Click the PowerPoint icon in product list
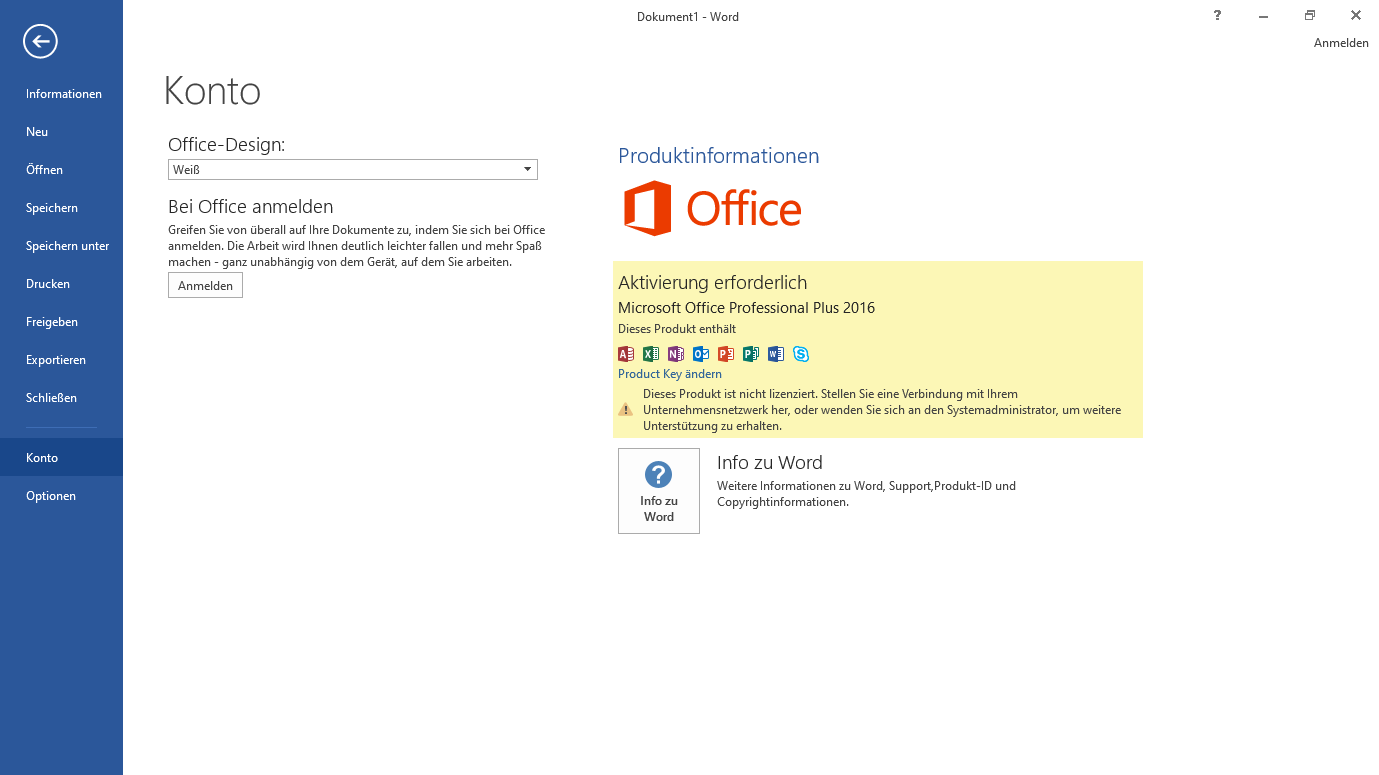Viewport: 1379px width, 775px height. [x=726, y=354]
